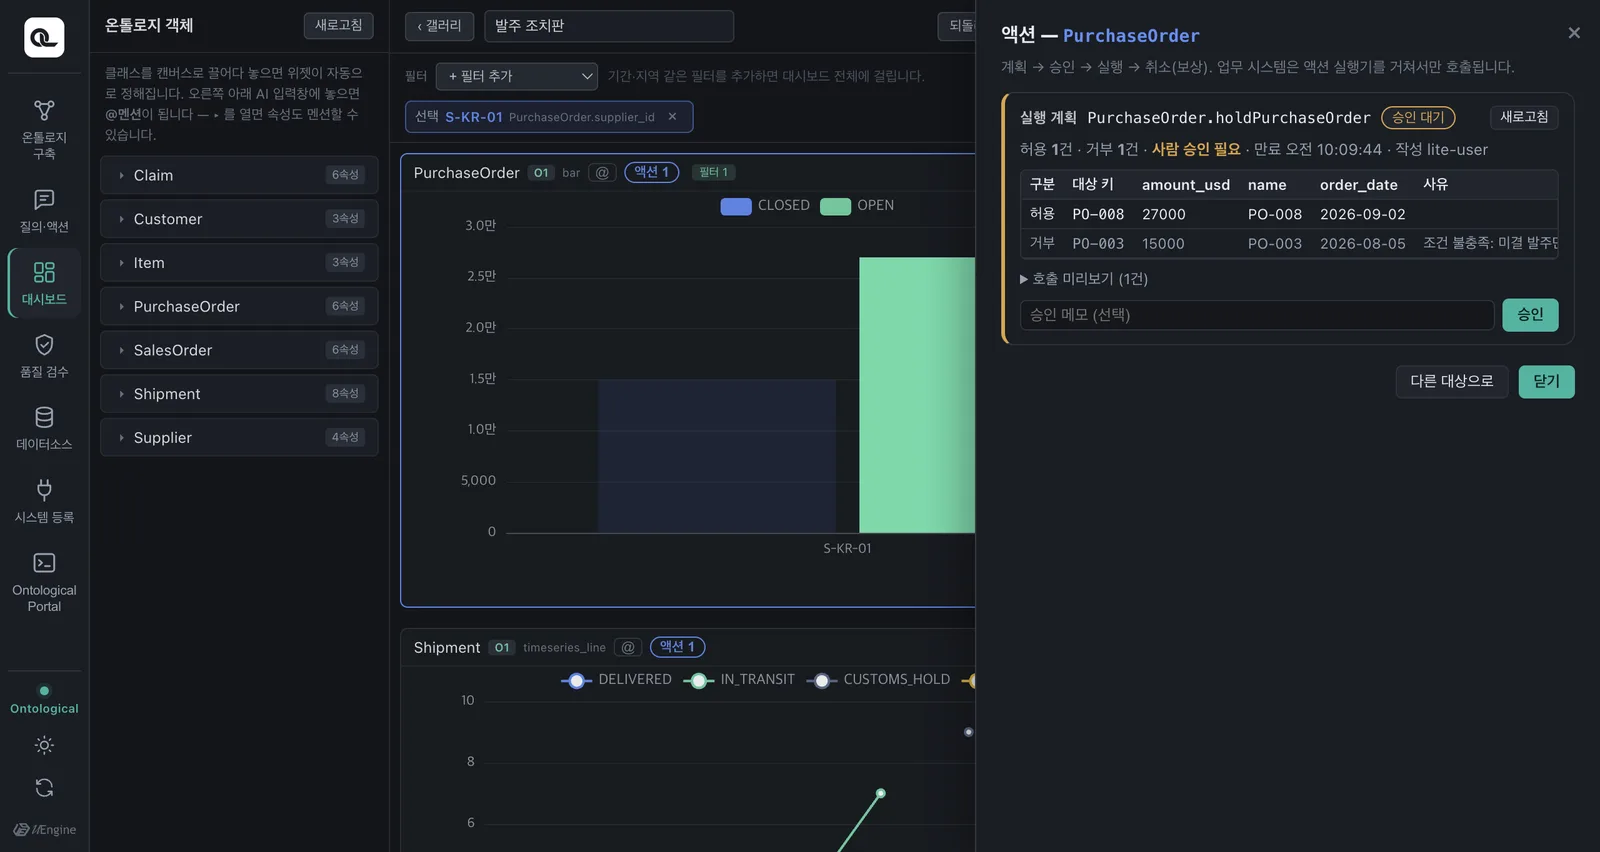Expand the PurchaseOrder class in object list
Viewport: 1600px width, 852px height.
[239, 306]
